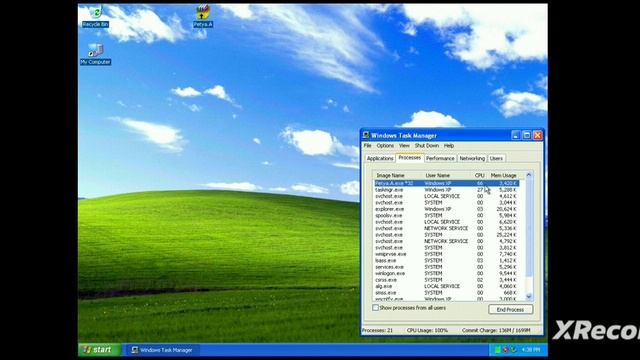The width and height of the screenshot is (640, 360).
Task: Select the wmiprvse.exe process row
Action: (x=447, y=254)
